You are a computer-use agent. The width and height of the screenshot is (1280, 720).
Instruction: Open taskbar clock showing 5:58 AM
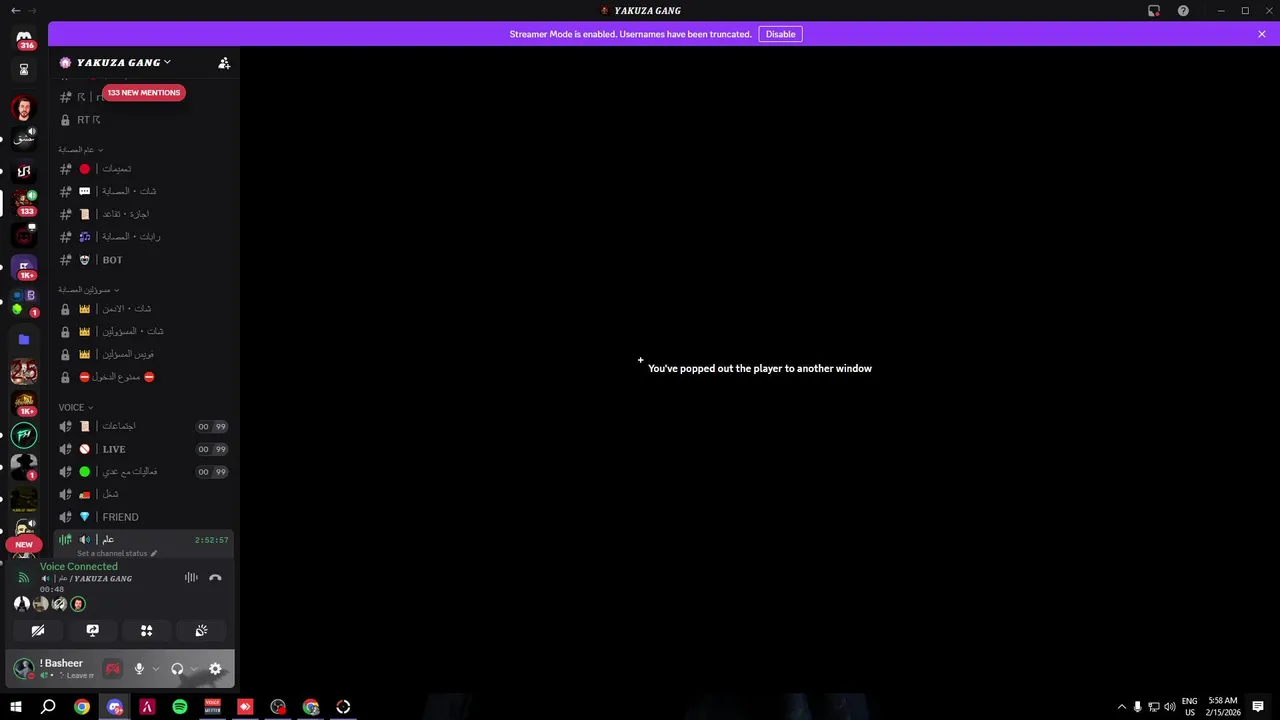click(x=1222, y=707)
